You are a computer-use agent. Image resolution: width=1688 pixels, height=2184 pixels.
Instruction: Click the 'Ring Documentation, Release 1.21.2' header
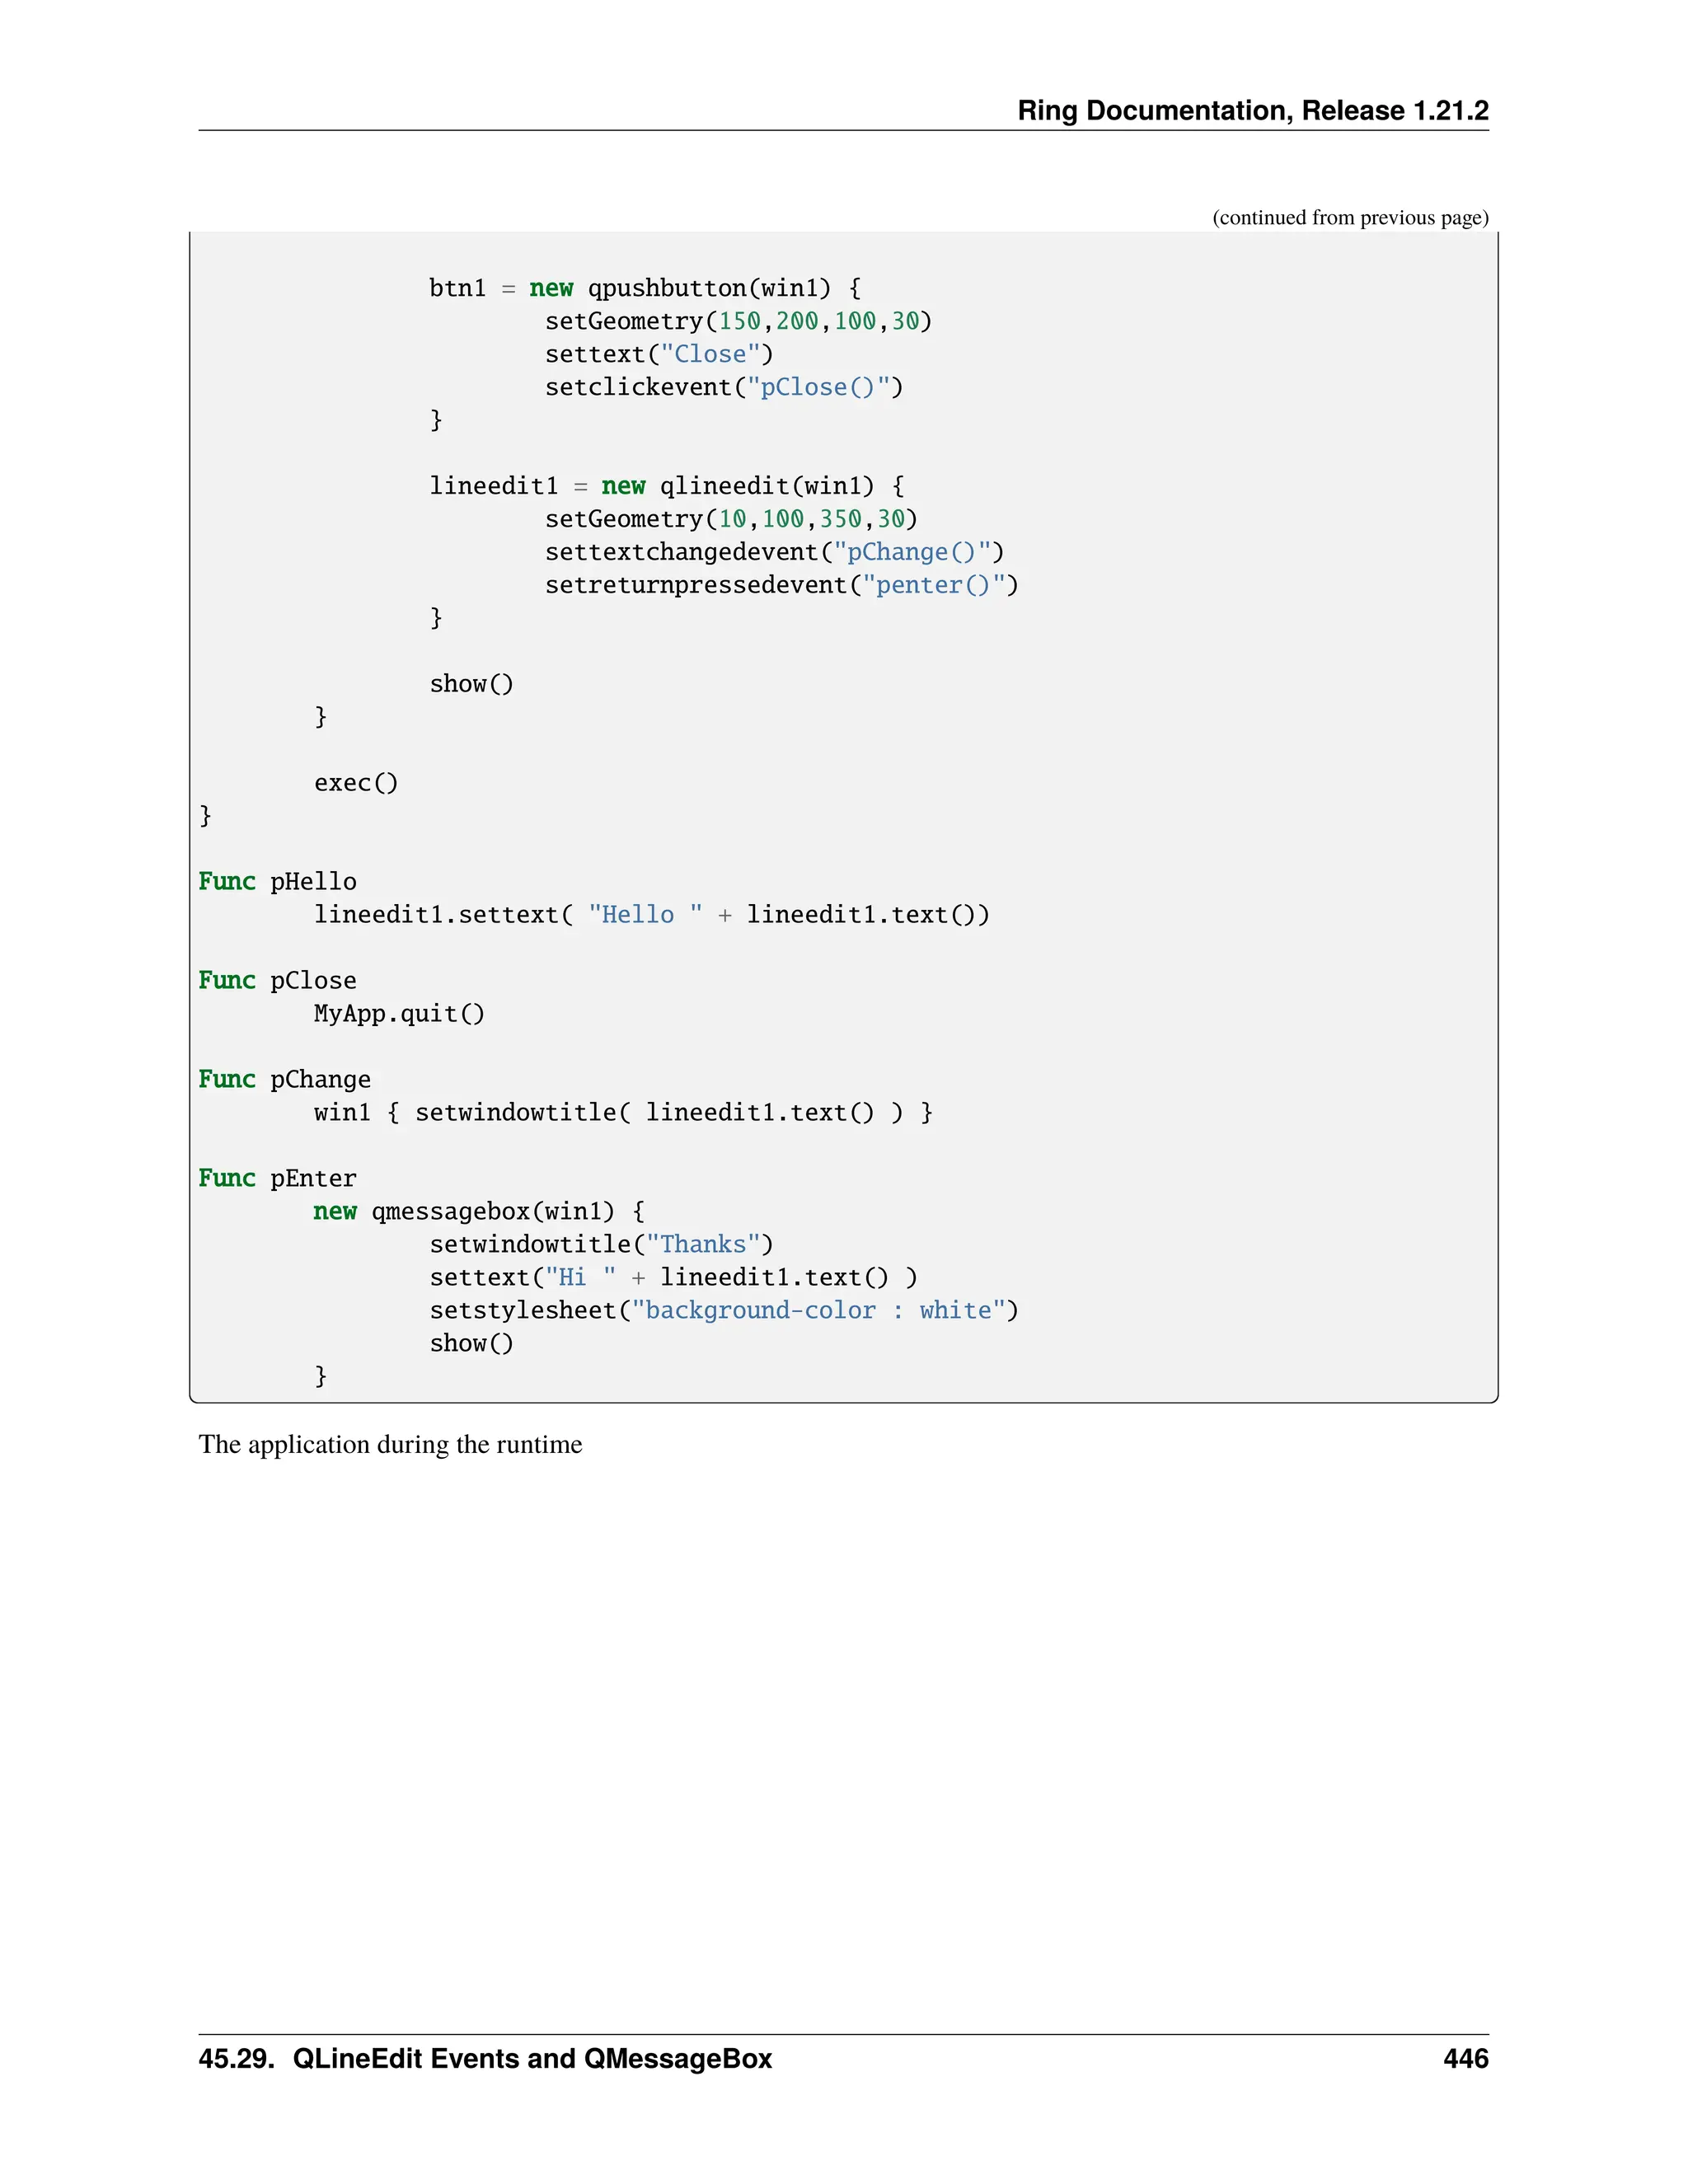pos(1252,110)
